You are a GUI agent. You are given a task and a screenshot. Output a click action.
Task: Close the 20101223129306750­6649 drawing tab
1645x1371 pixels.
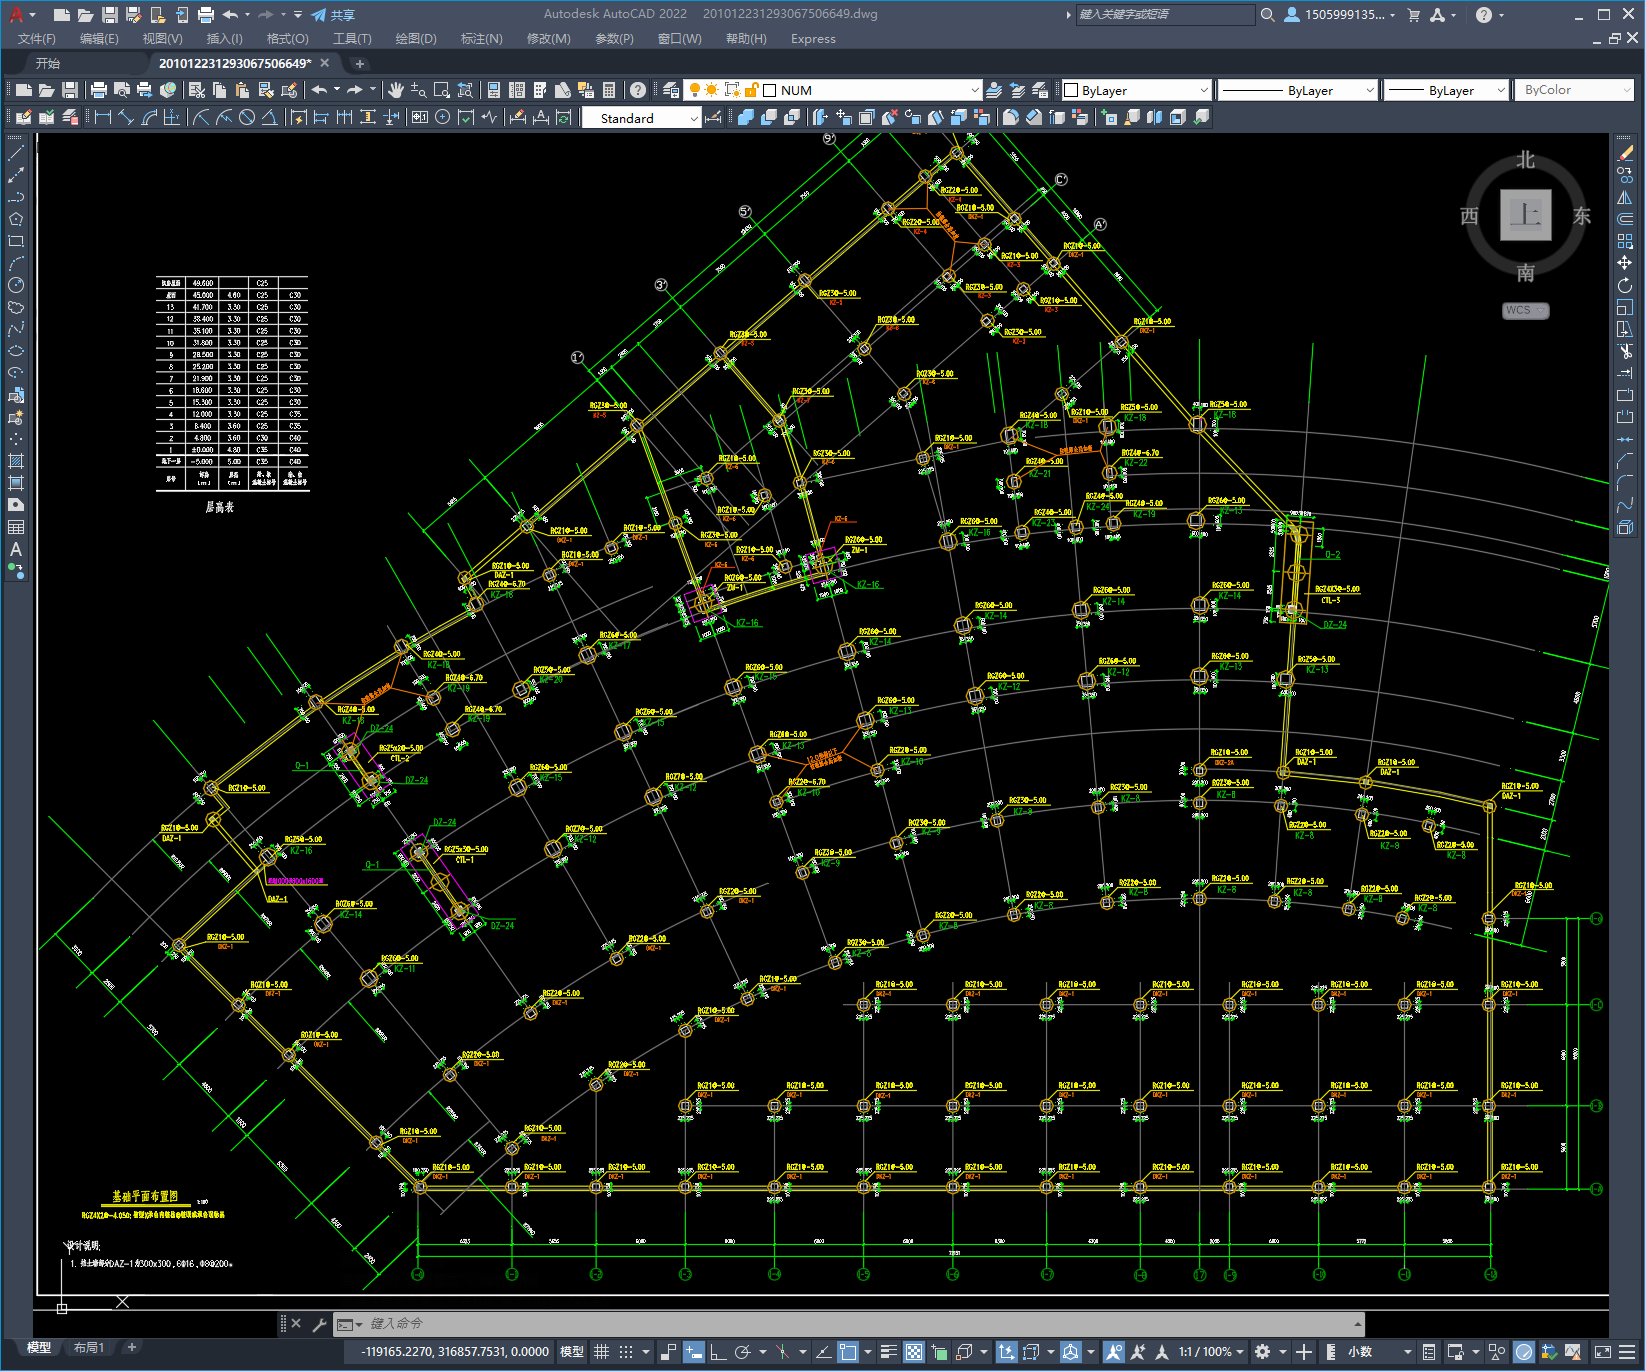pos(324,63)
